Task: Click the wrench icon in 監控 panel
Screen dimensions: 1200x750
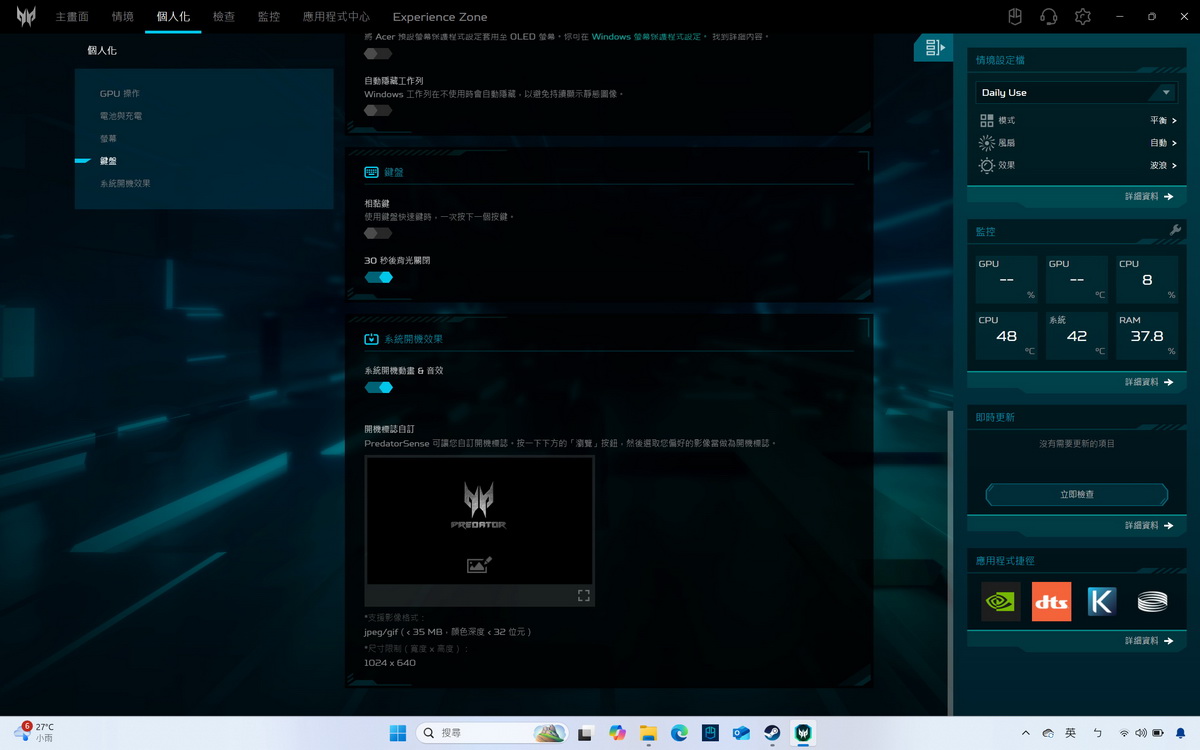Action: pos(1175,231)
